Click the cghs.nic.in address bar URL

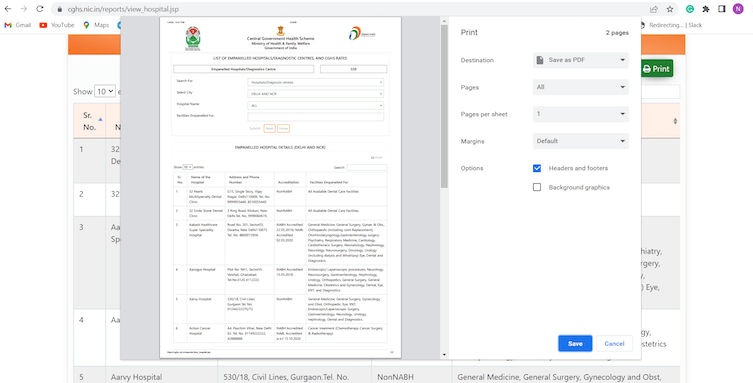[123, 9]
